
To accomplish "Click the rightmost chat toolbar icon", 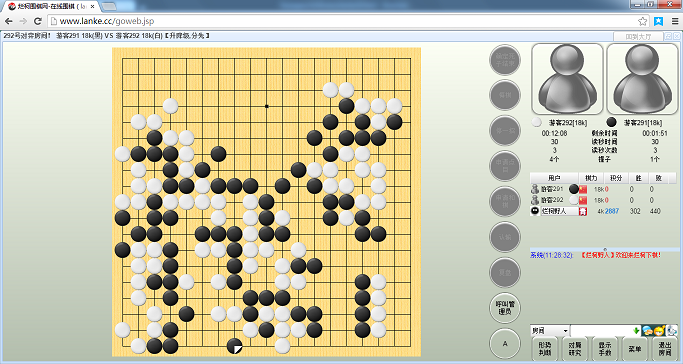I will pyautogui.click(x=672, y=330).
